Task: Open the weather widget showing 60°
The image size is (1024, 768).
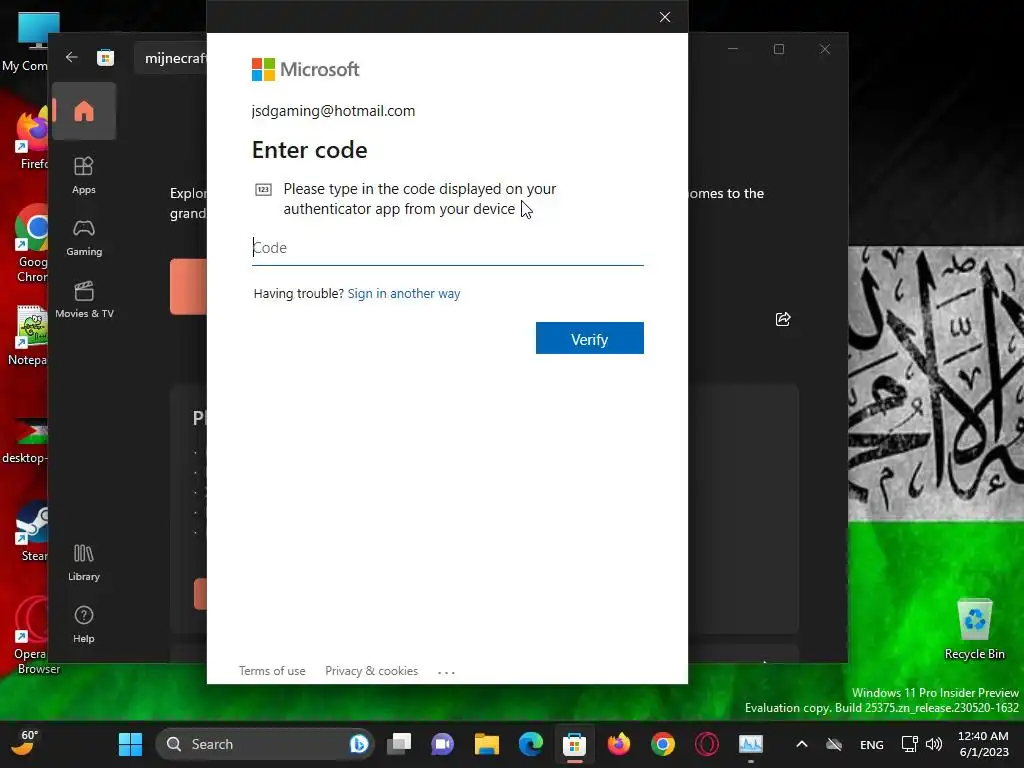Action: 25,743
